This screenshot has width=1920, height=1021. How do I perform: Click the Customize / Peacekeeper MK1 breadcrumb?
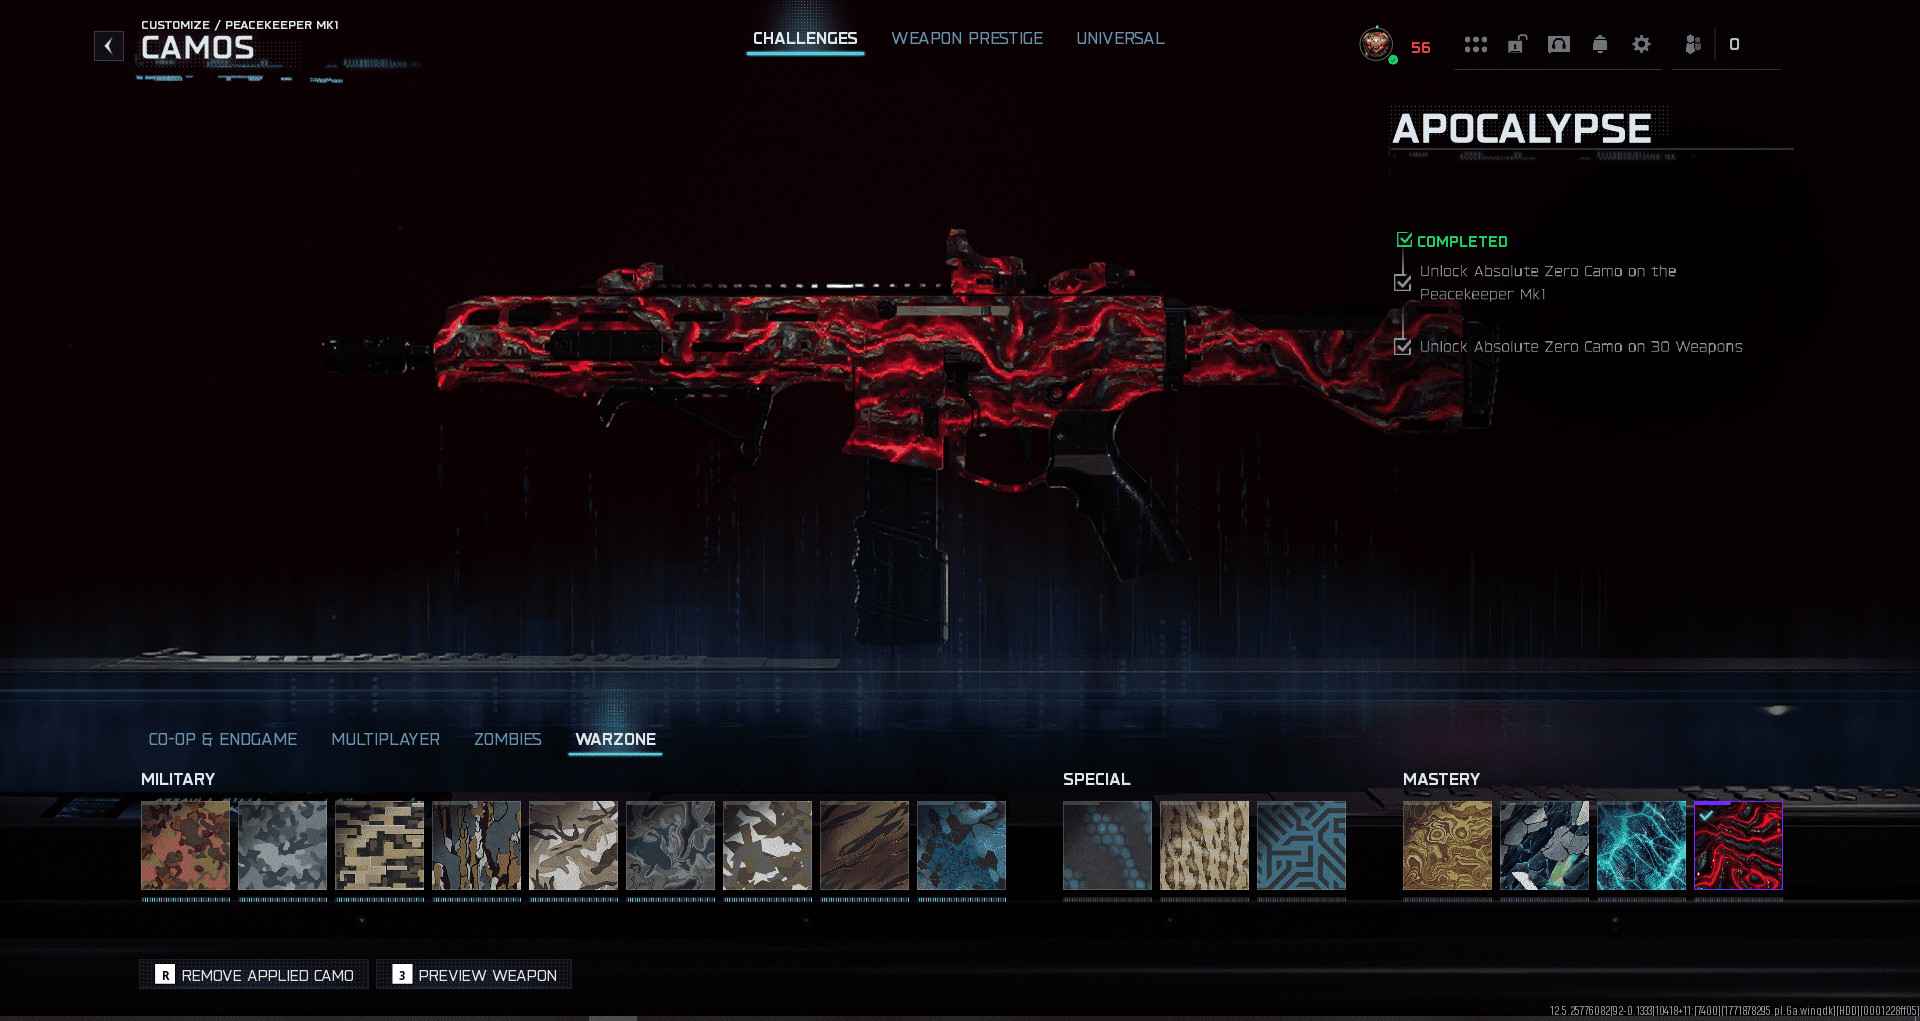[x=240, y=25]
